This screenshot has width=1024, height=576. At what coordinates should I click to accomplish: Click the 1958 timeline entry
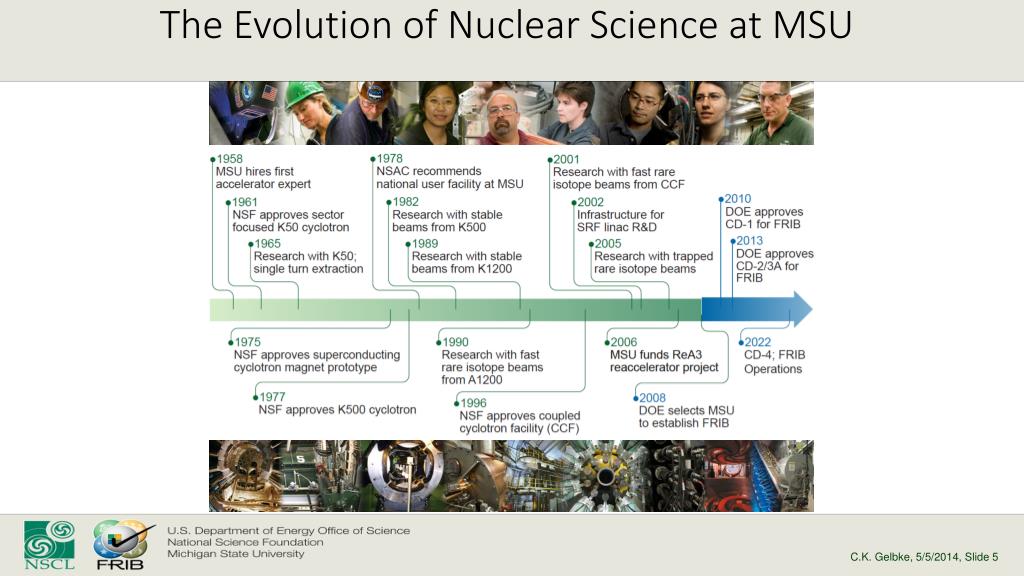pyautogui.click(x=230, y=159)
